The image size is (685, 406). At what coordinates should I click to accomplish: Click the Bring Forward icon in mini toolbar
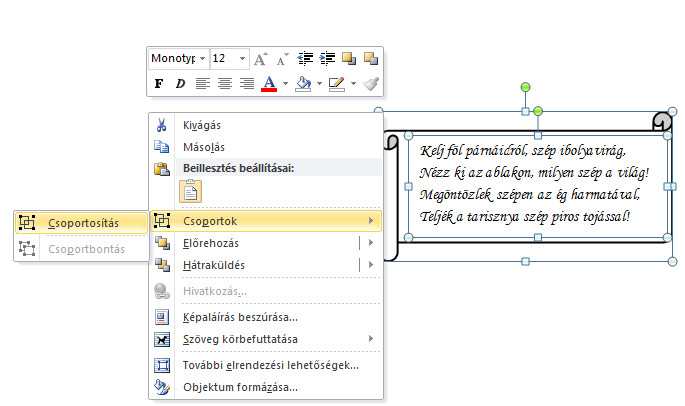tap(349, 59)
